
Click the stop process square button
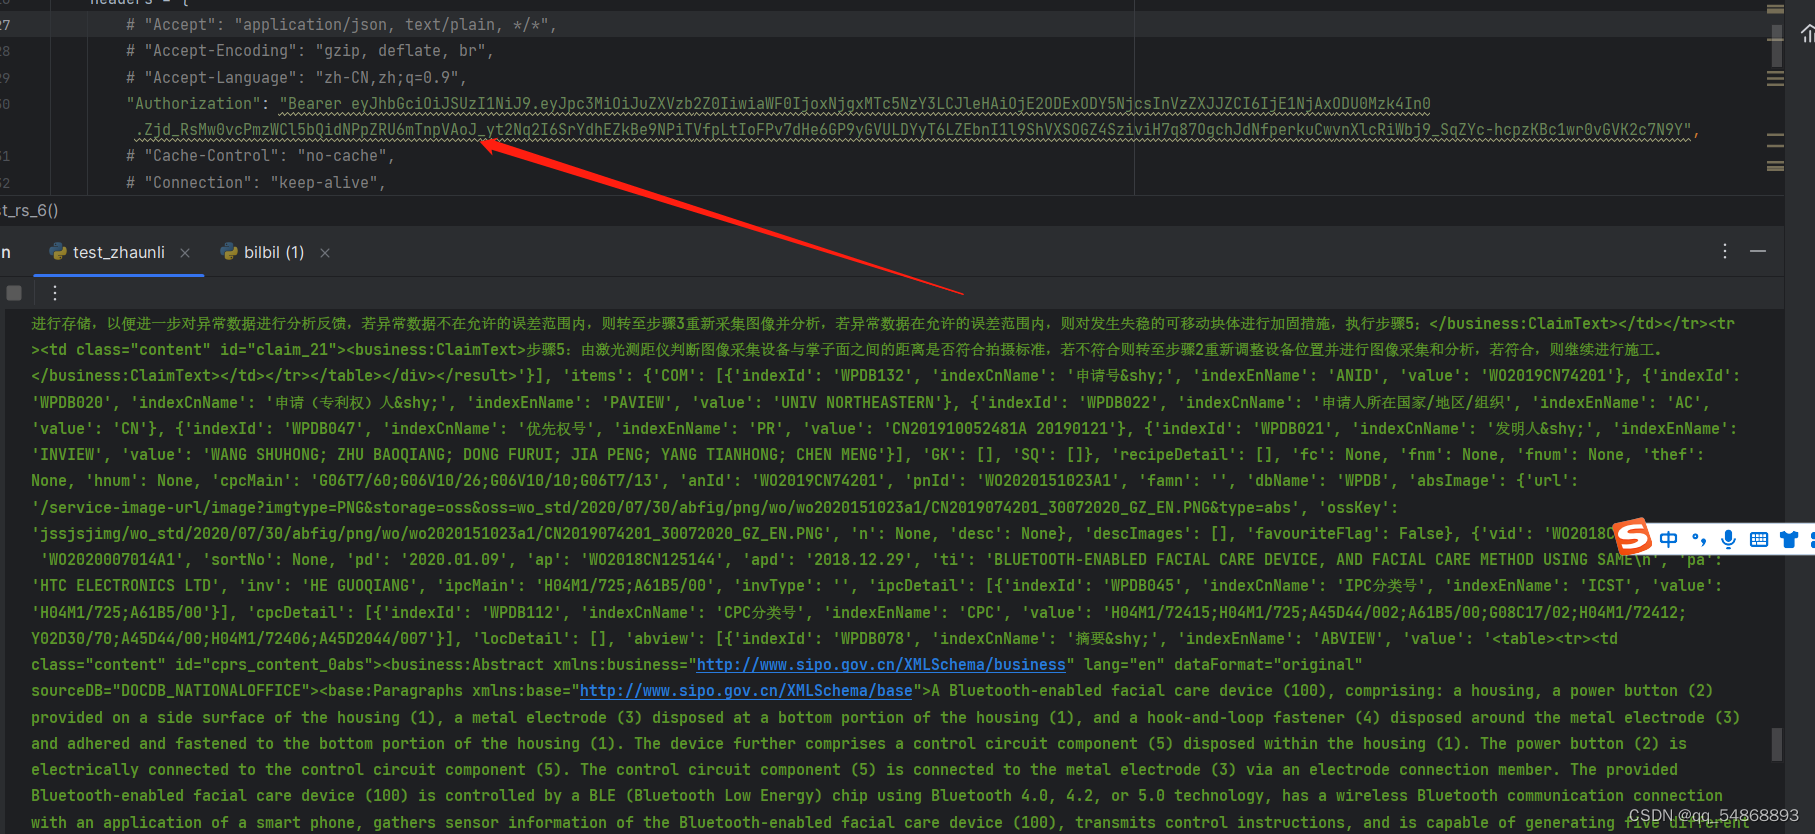tap(14, 293)
